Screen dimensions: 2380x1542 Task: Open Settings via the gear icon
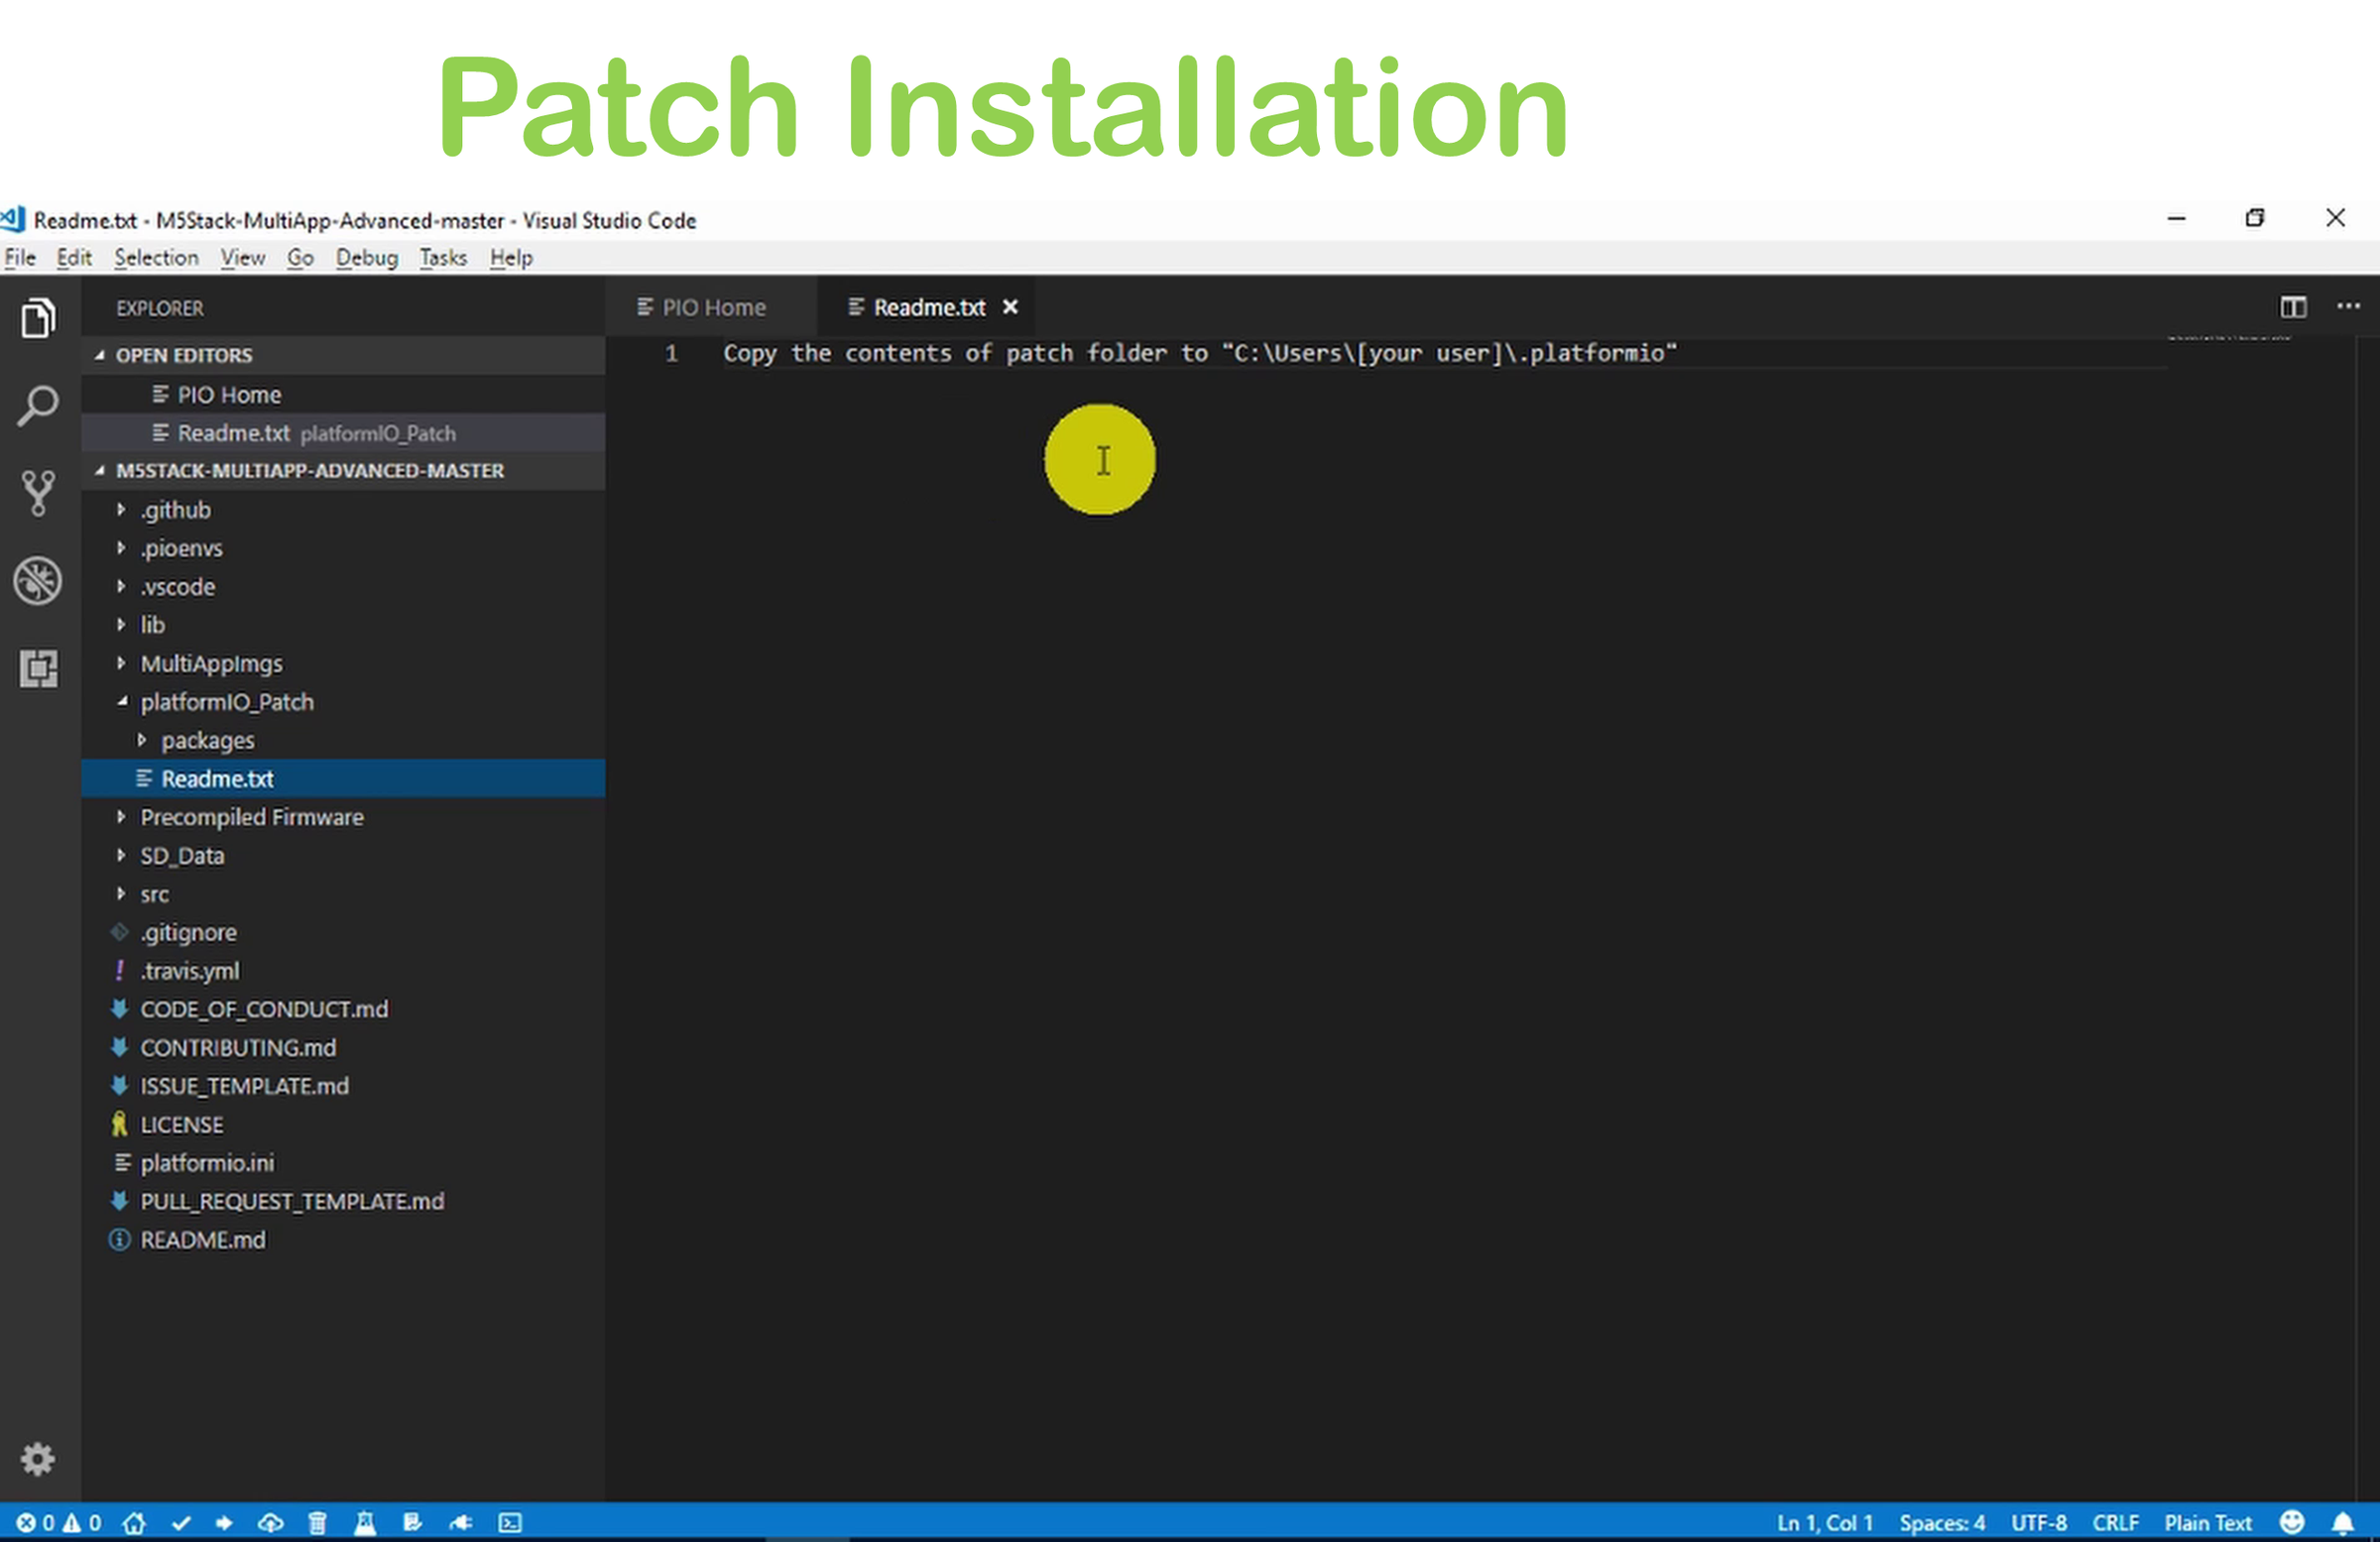37,1459
